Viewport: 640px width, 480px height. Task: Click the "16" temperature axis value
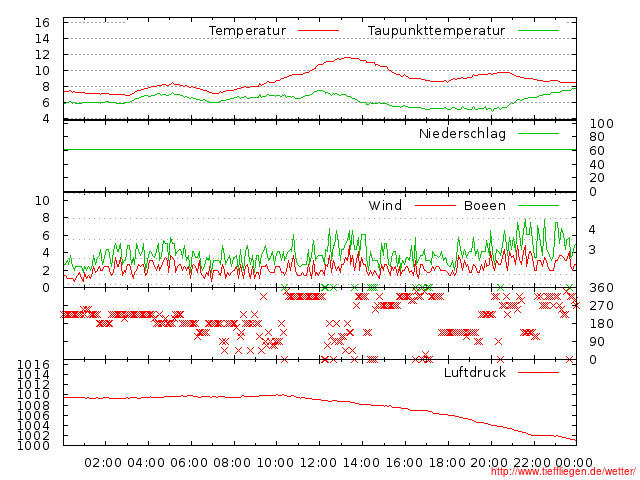[x=42, y=23]
